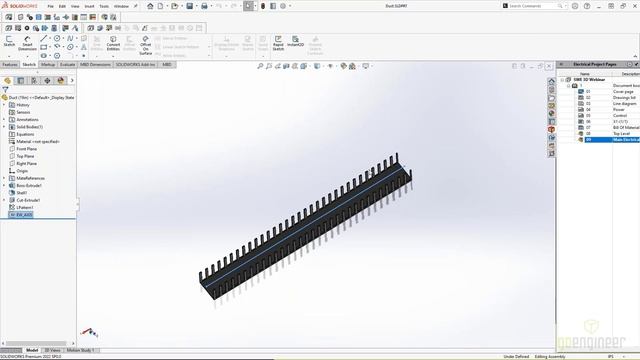Image resolution: width=640 pixels, height=360 pixels.
Task: Expand the Annotations tree node
Action: click(x=4, y=120)
